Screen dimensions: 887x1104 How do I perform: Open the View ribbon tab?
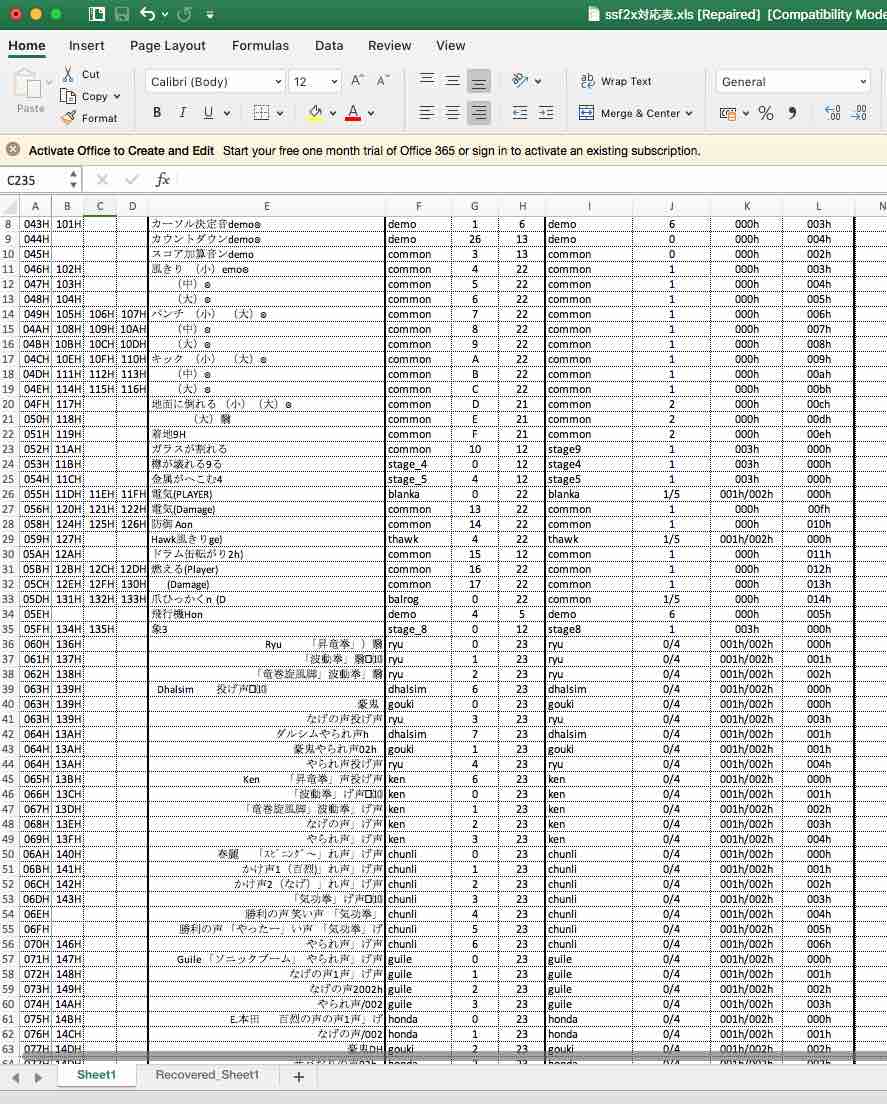(451, 46)
